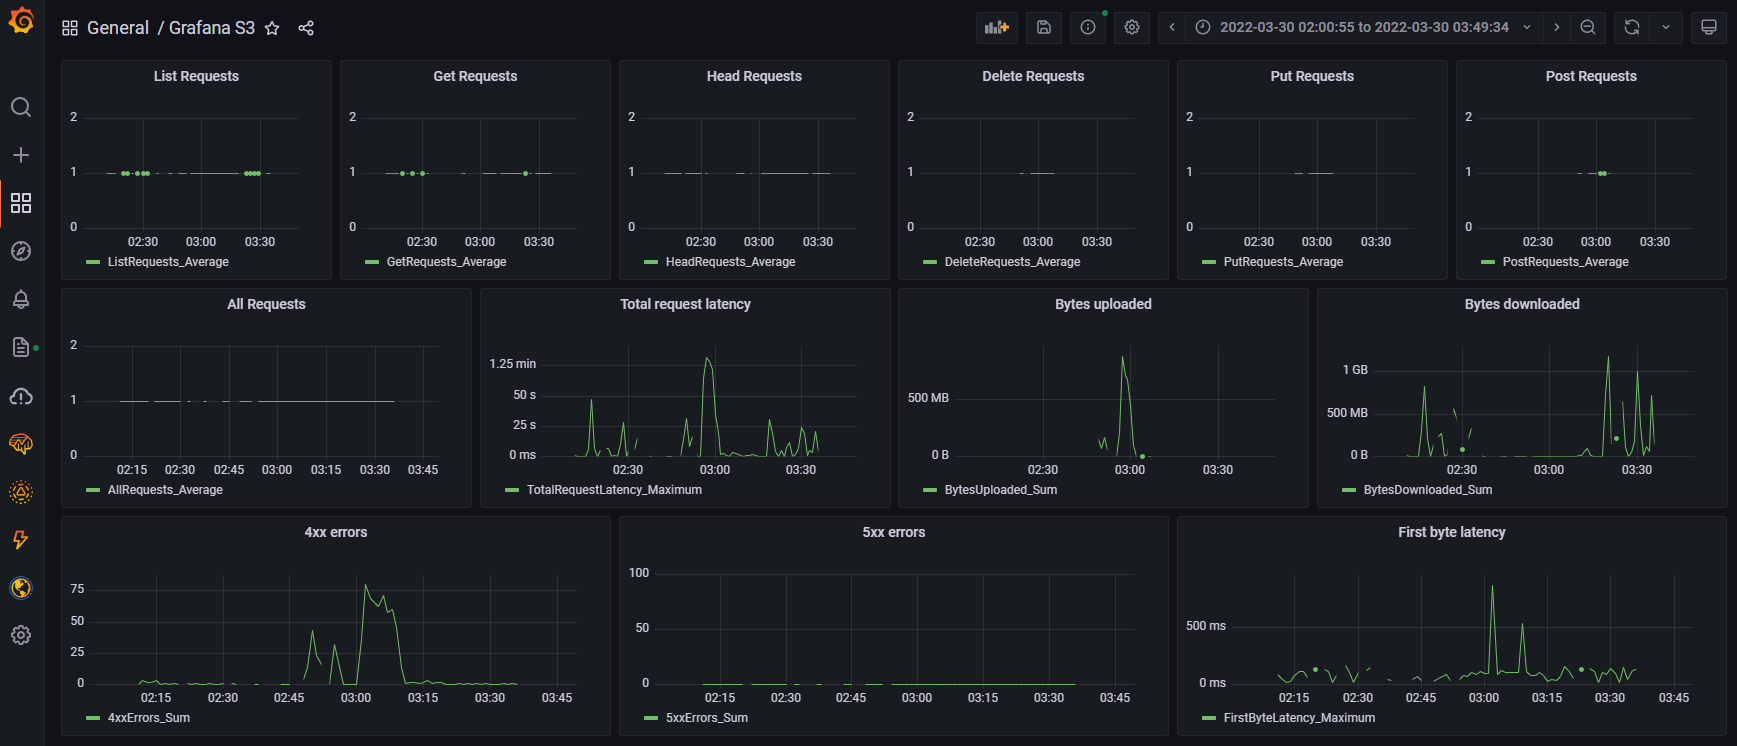Open the List Requests panel title menu

[196, 76]
